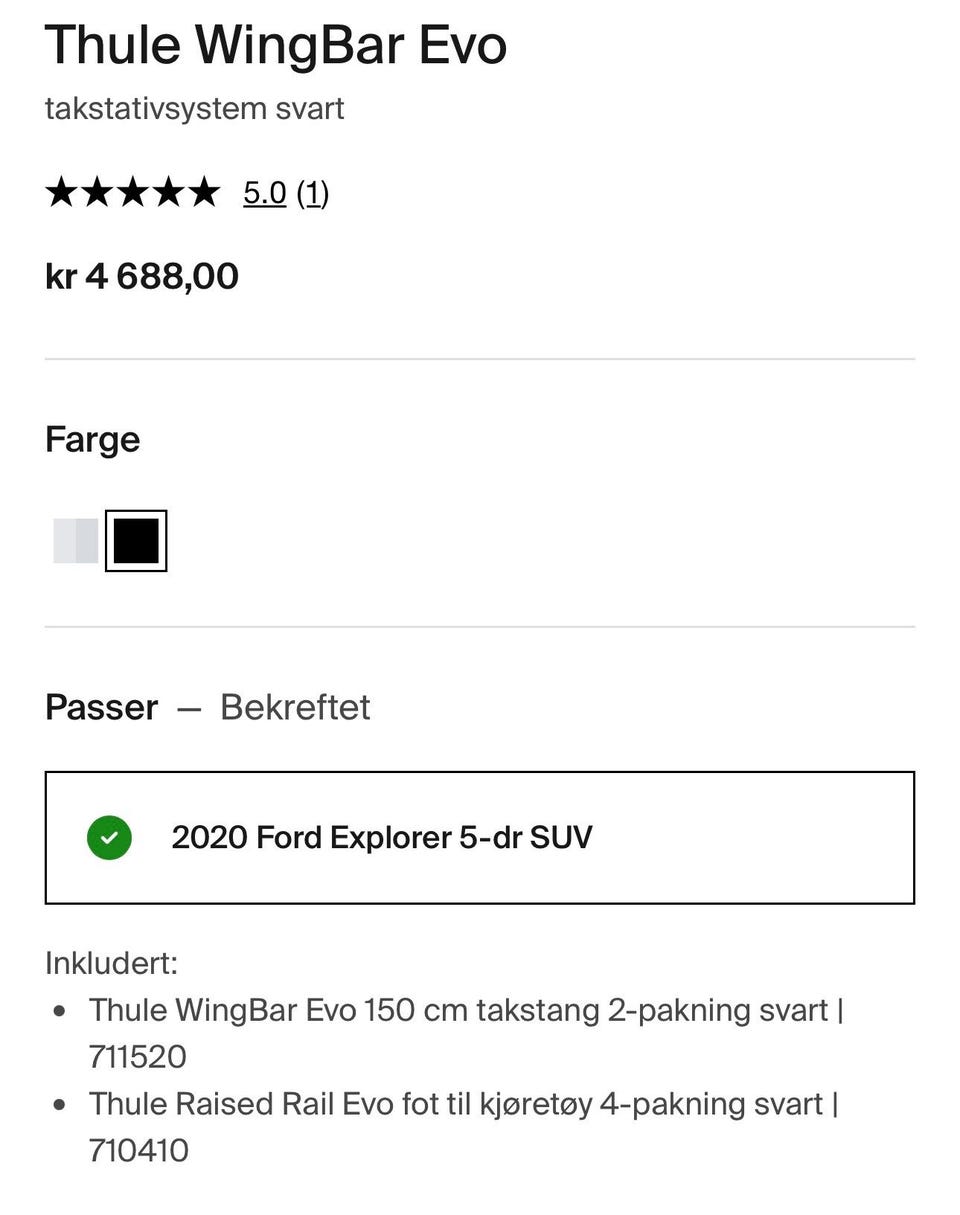Click the last star in the rating

[x=204, y=191]
